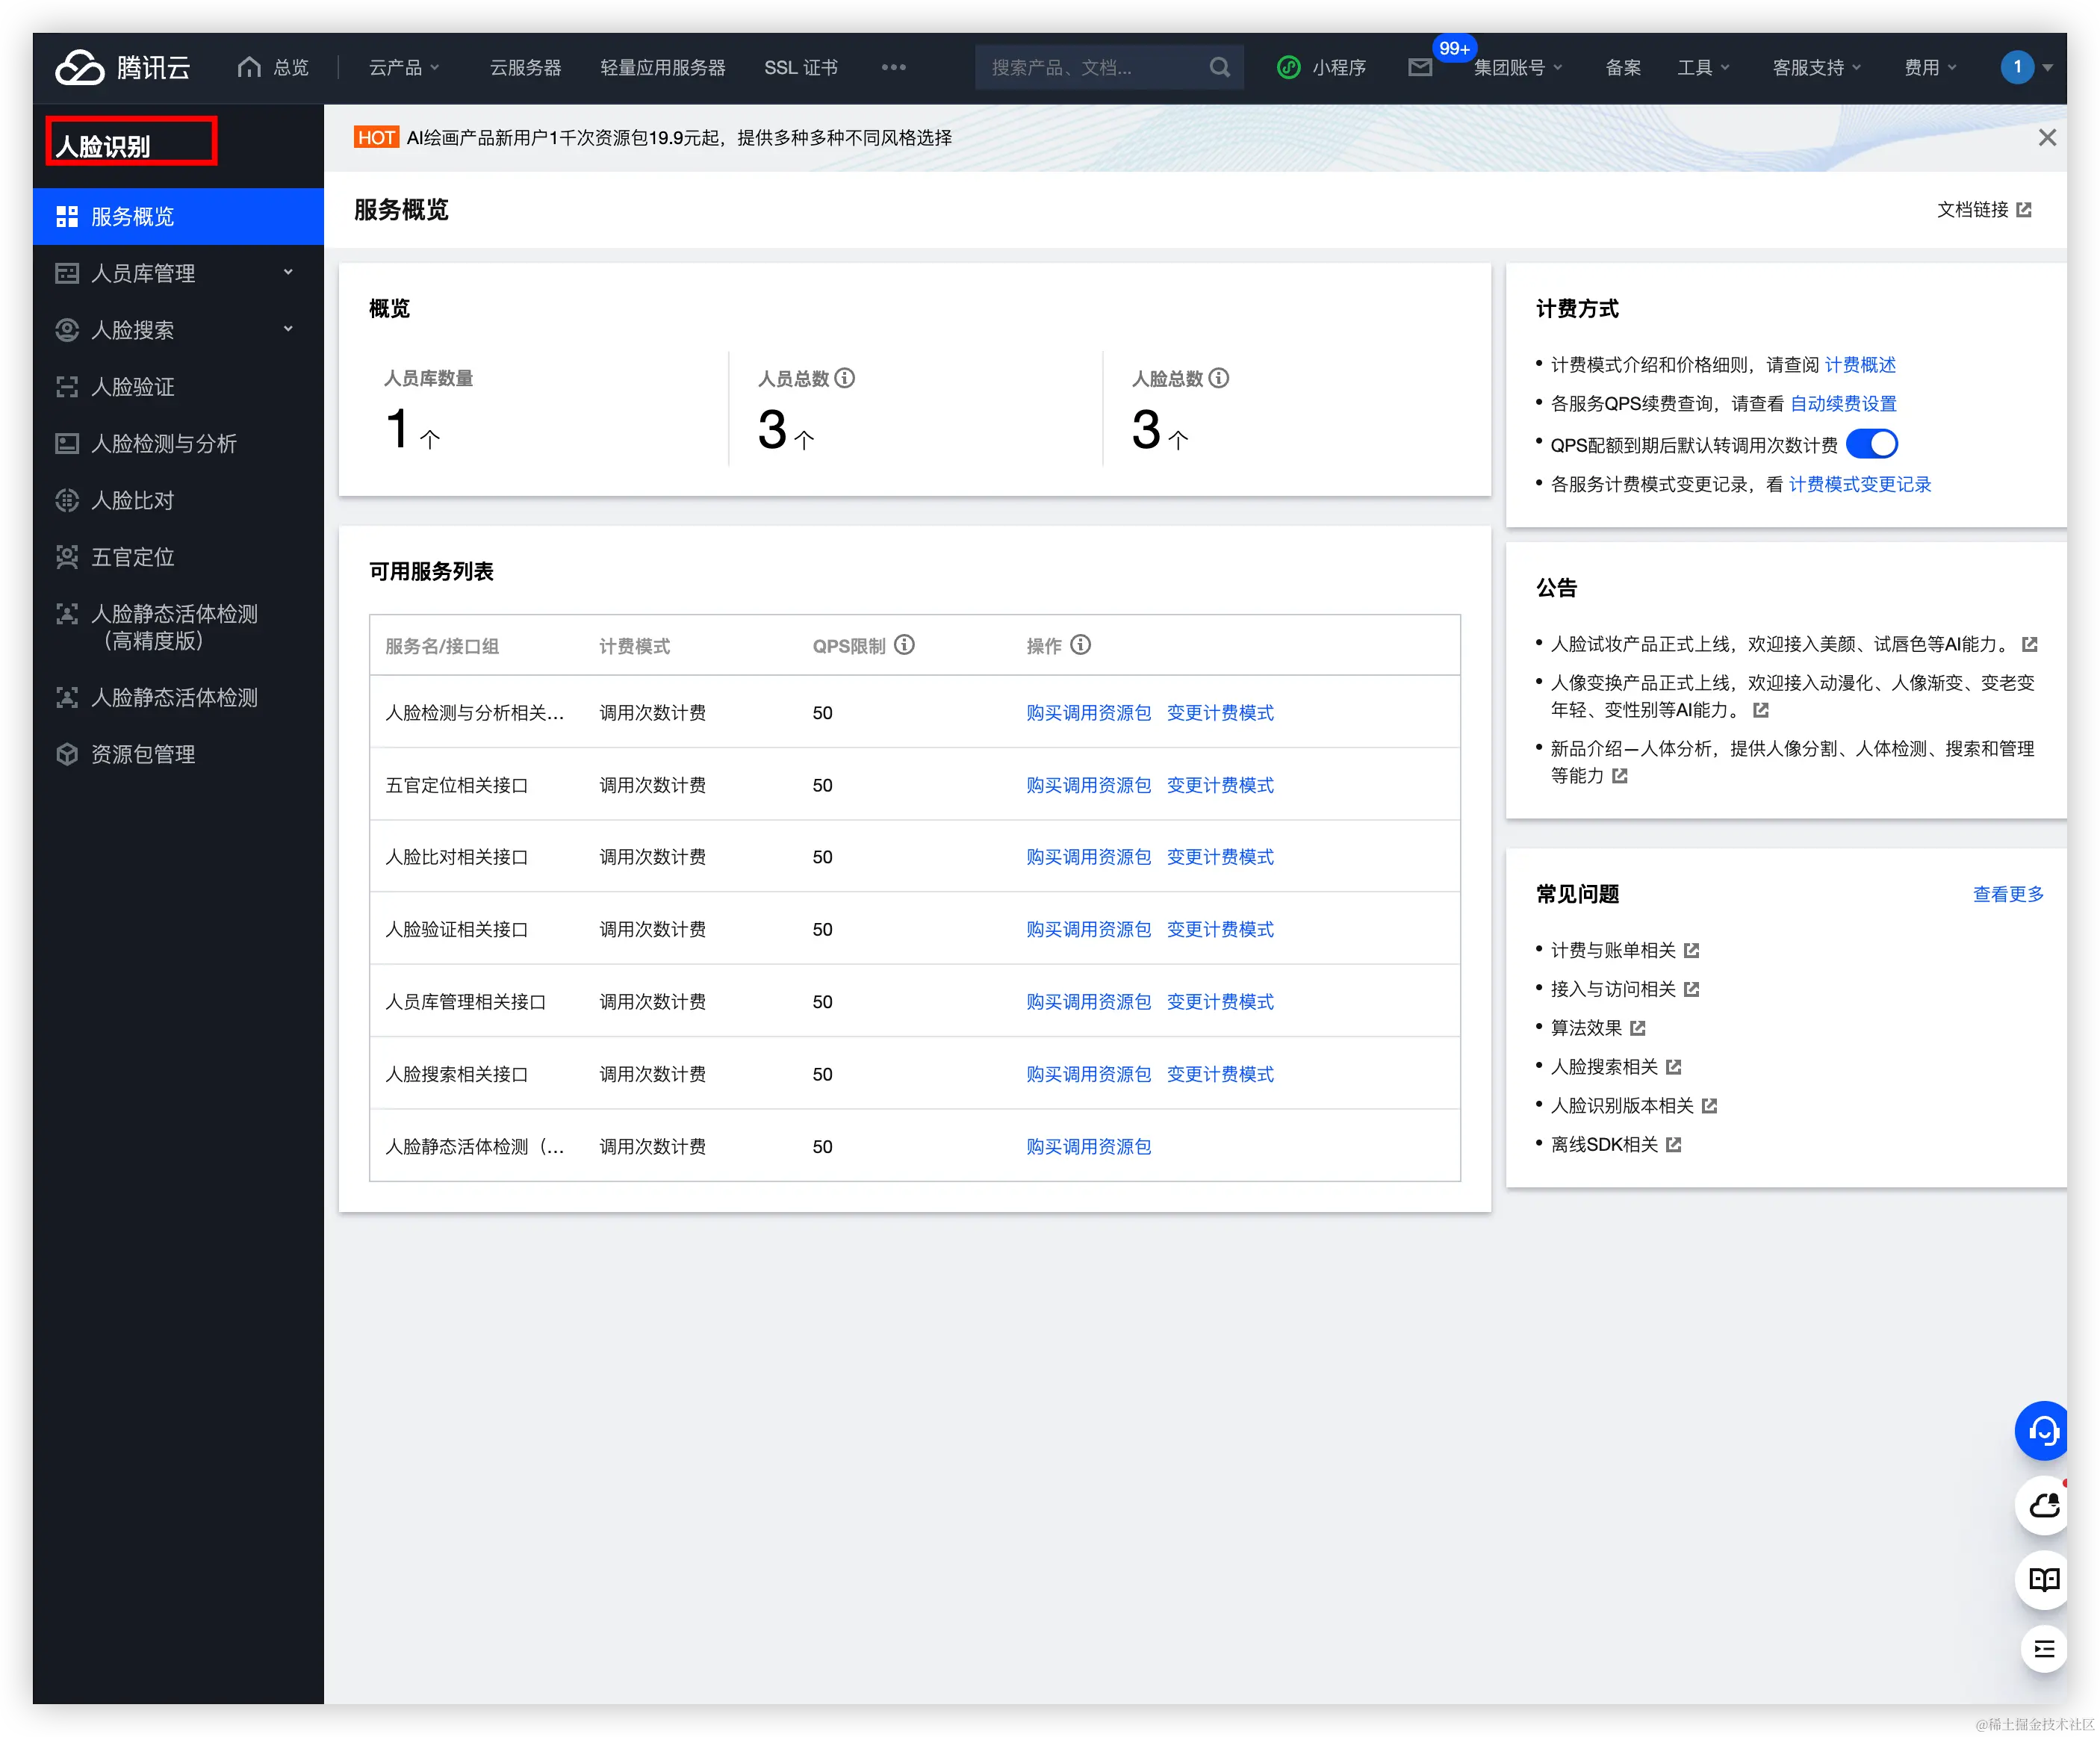Select 人脸比对 in the sidebar
This screenshot has height=1737, width=2100.
133,500
